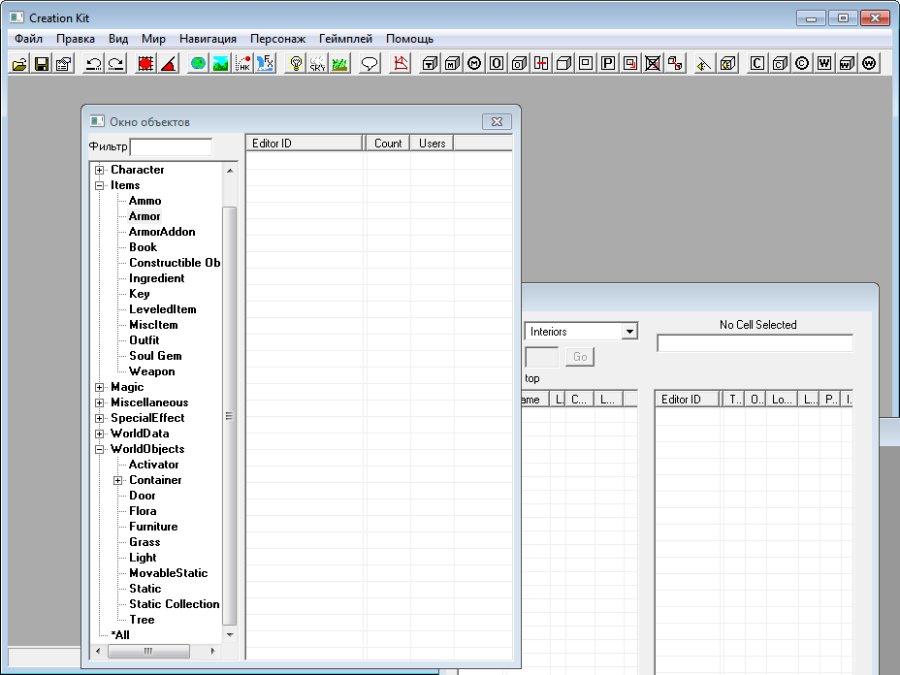Toggle the SKY toolbar icon

[x=317, y=63]
